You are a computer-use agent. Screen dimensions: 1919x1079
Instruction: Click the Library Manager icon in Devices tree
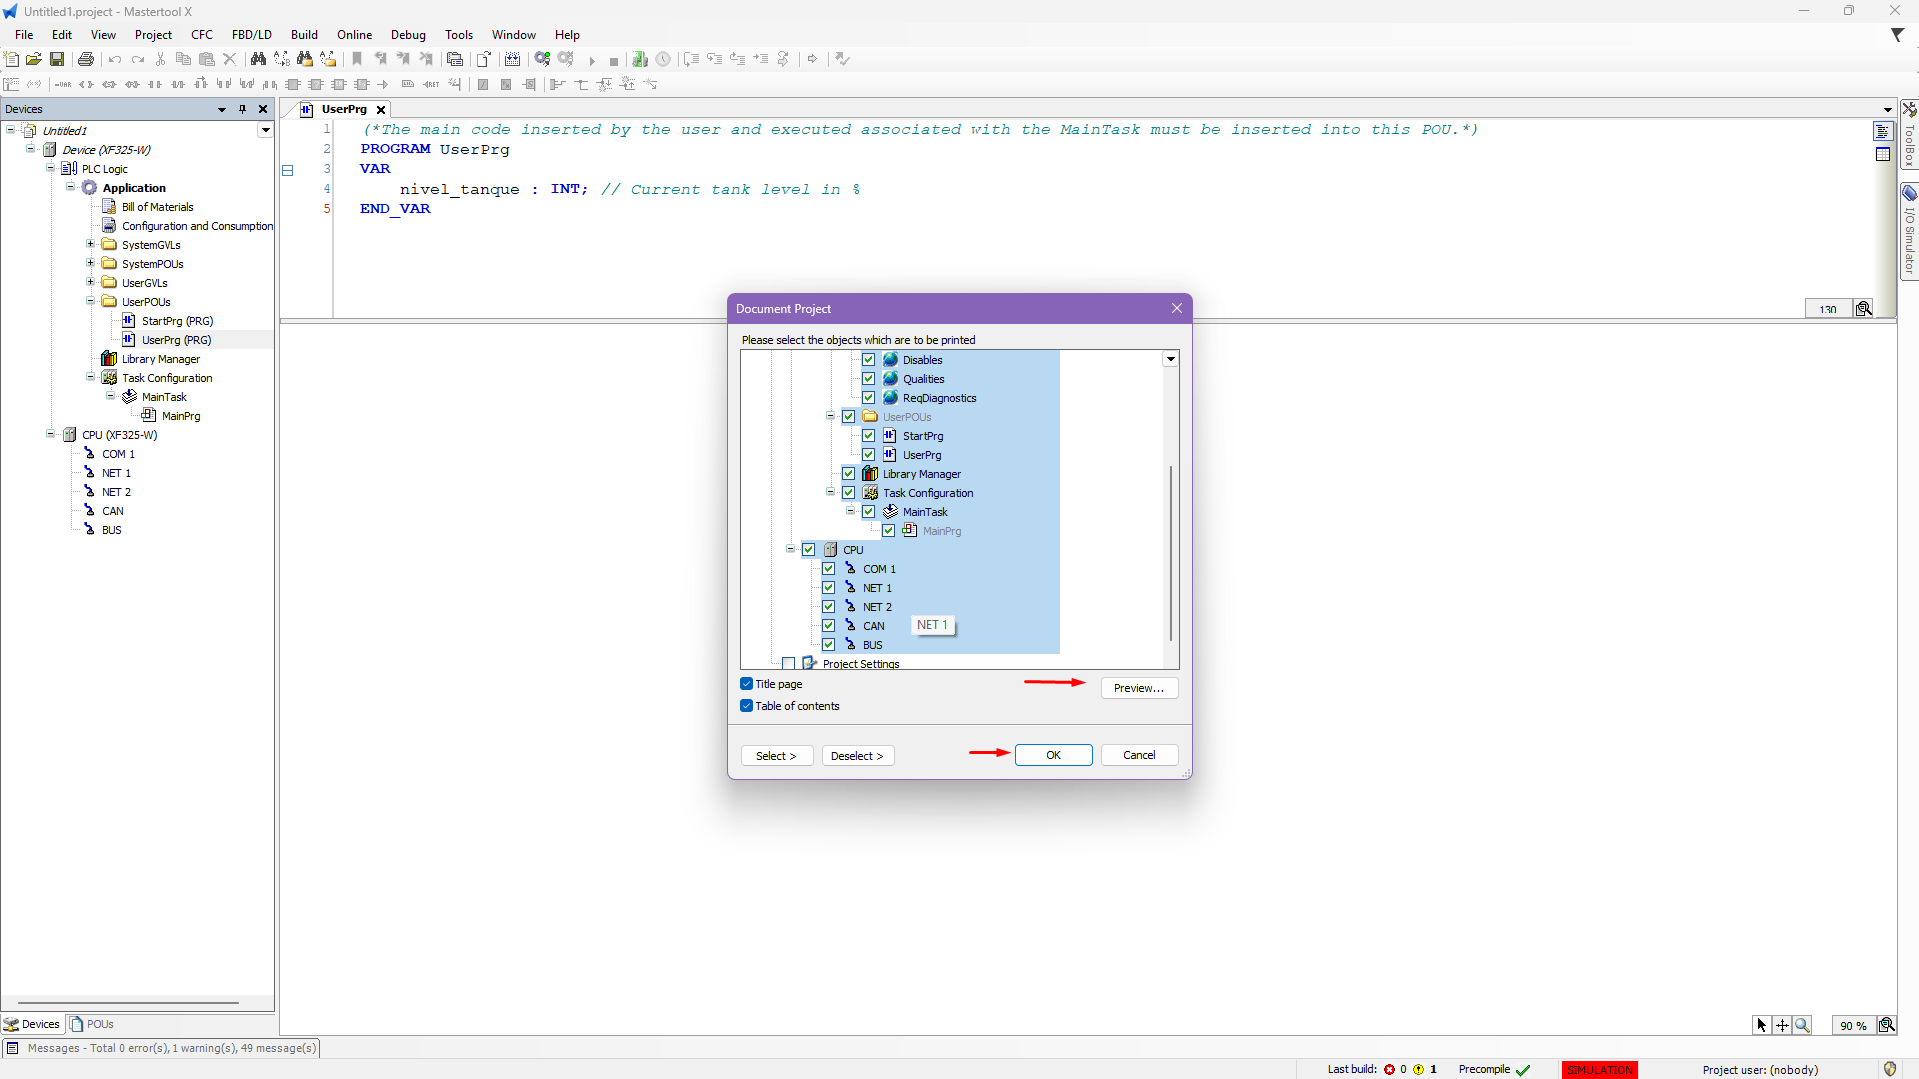tap(109, 359)
